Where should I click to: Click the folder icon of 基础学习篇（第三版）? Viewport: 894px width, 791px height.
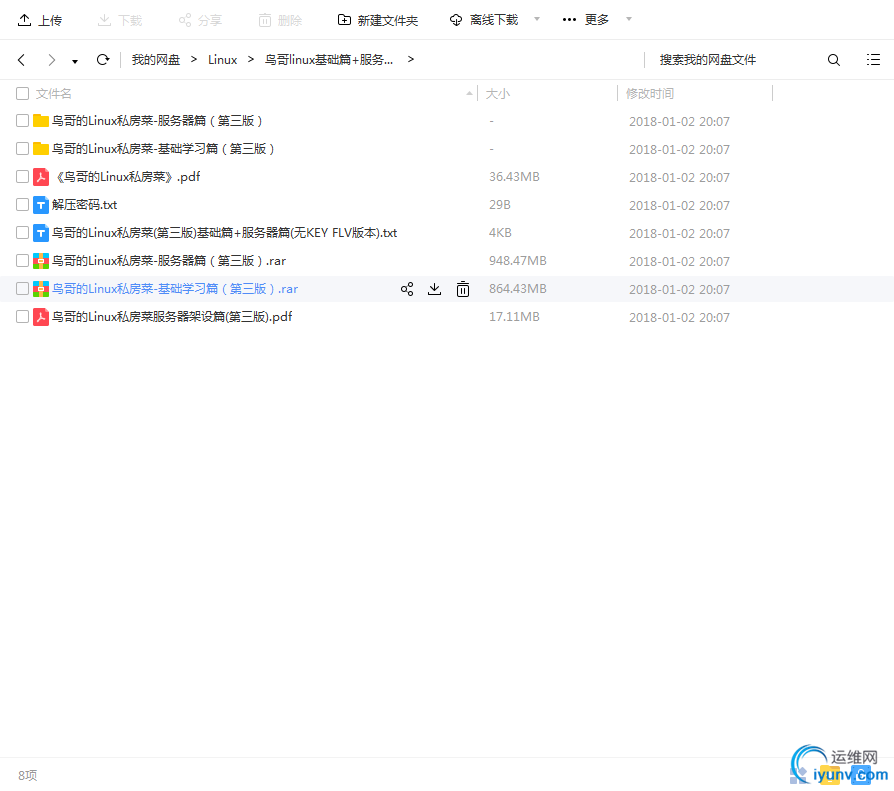tap(40, 148)
